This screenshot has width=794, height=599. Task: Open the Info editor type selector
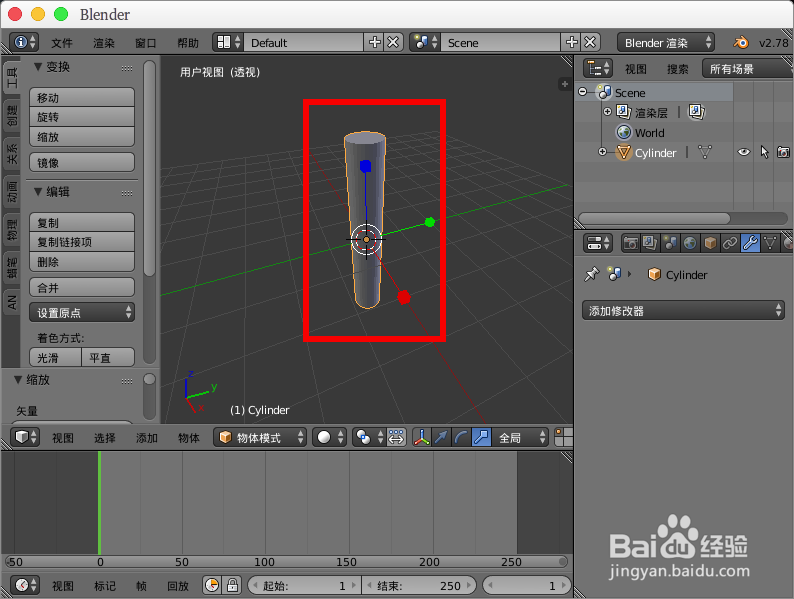tap(25, 42)
